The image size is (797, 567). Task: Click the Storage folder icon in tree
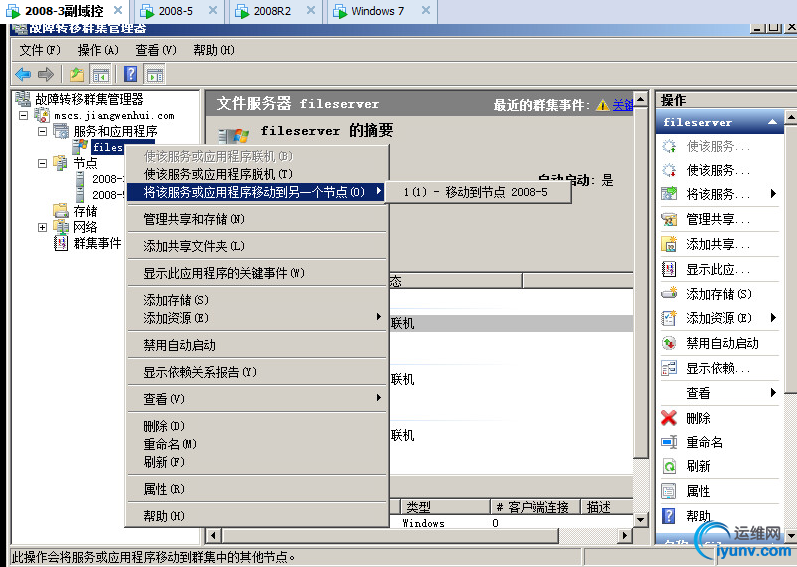coord(61,210)
